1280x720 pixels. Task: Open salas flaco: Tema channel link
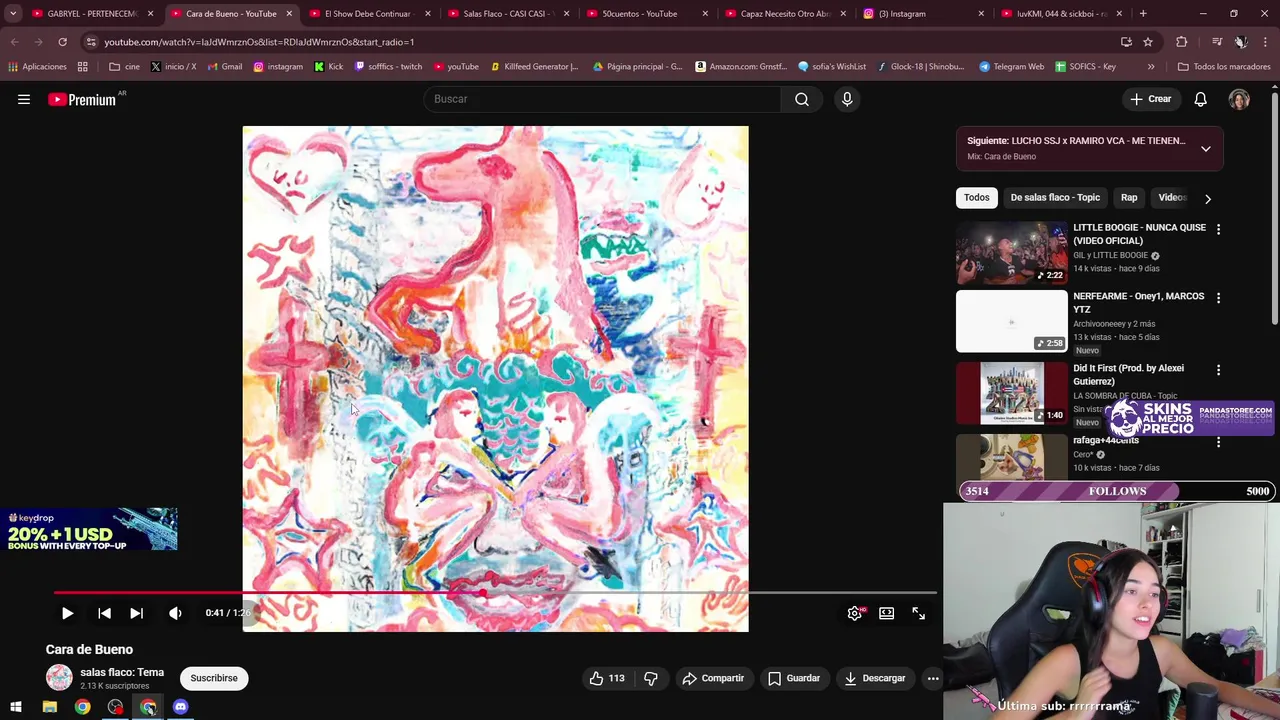122,672
